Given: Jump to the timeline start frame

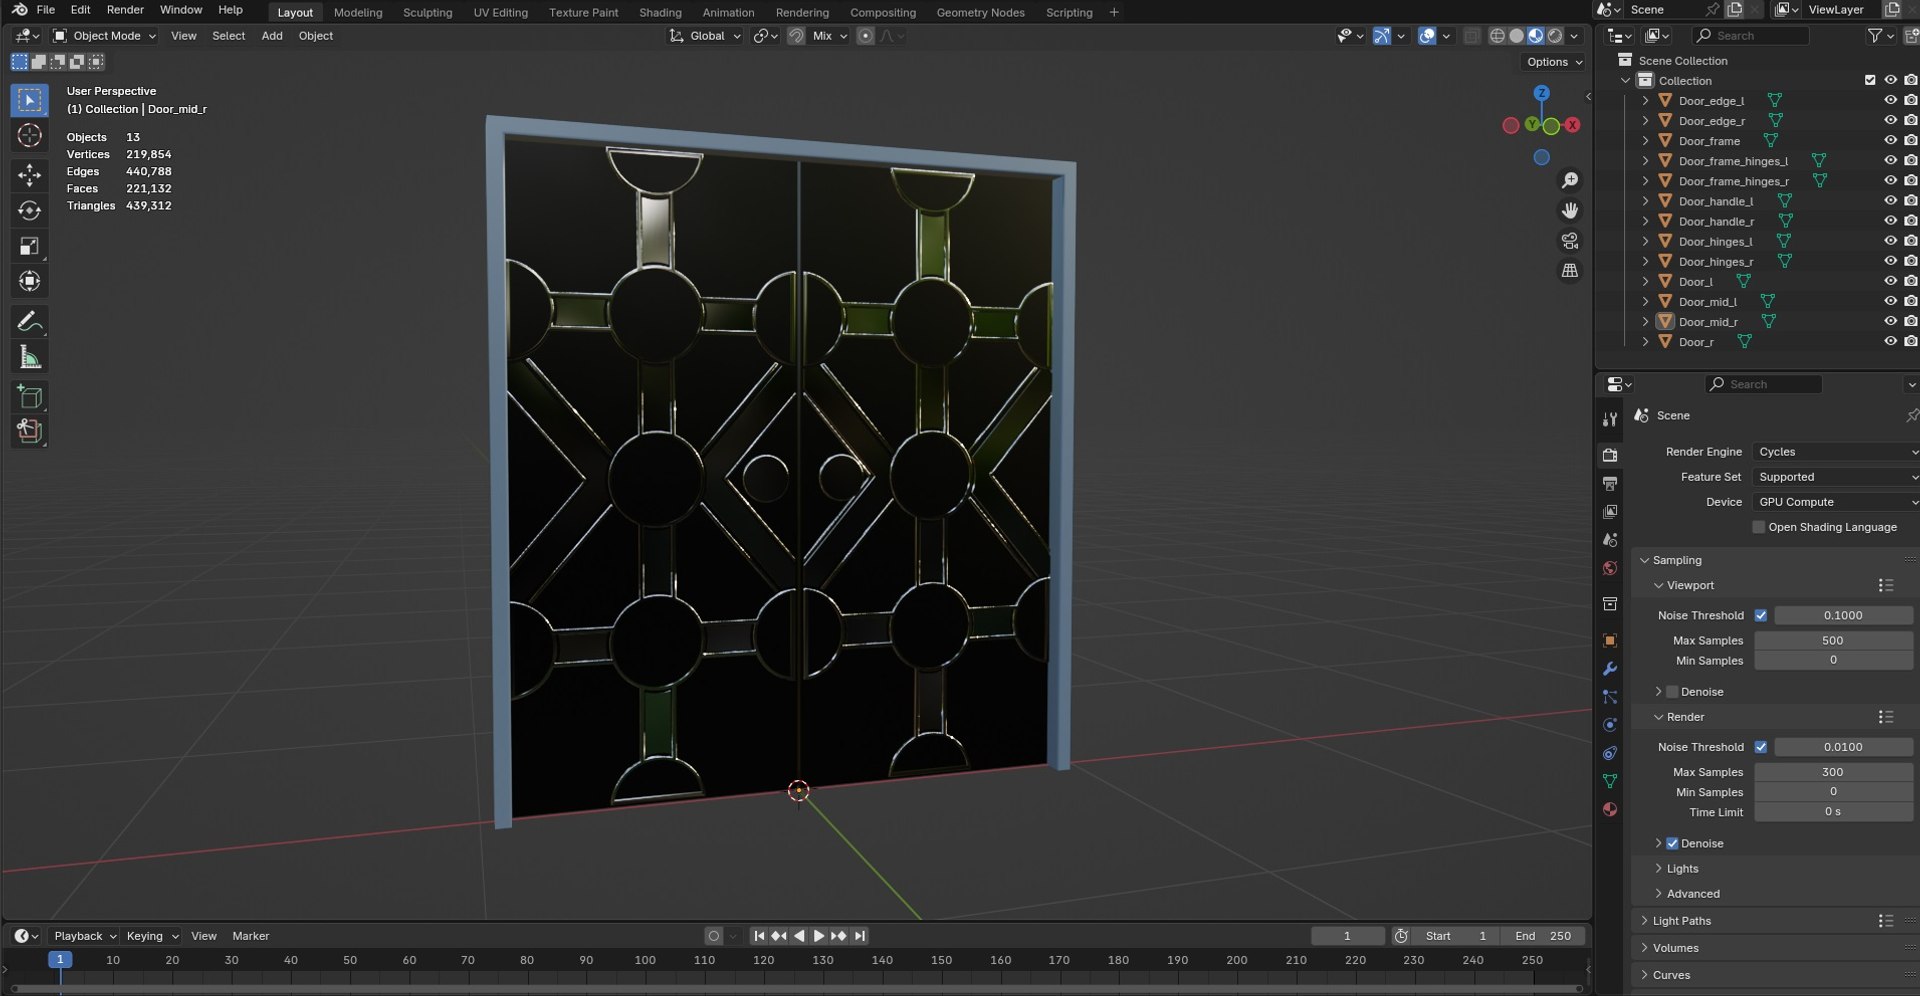Looking at the screenshot, I should [759, 936].
